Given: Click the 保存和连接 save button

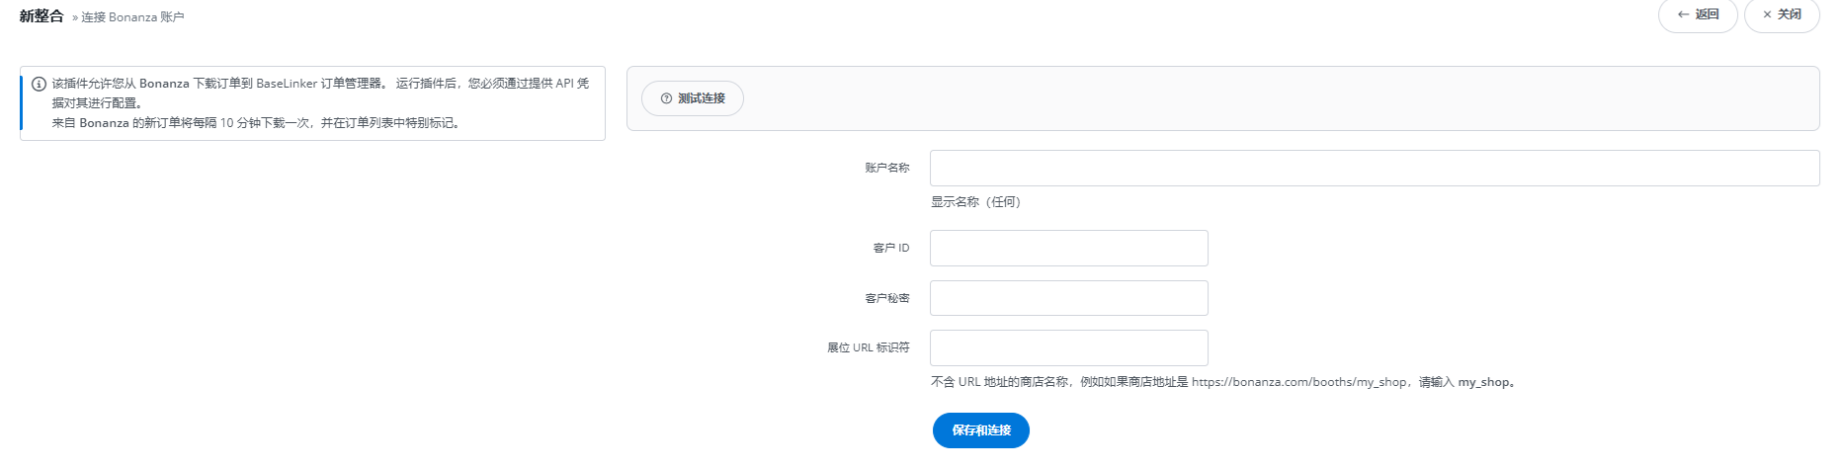Looking at the screenshot, I should [981, 430].
